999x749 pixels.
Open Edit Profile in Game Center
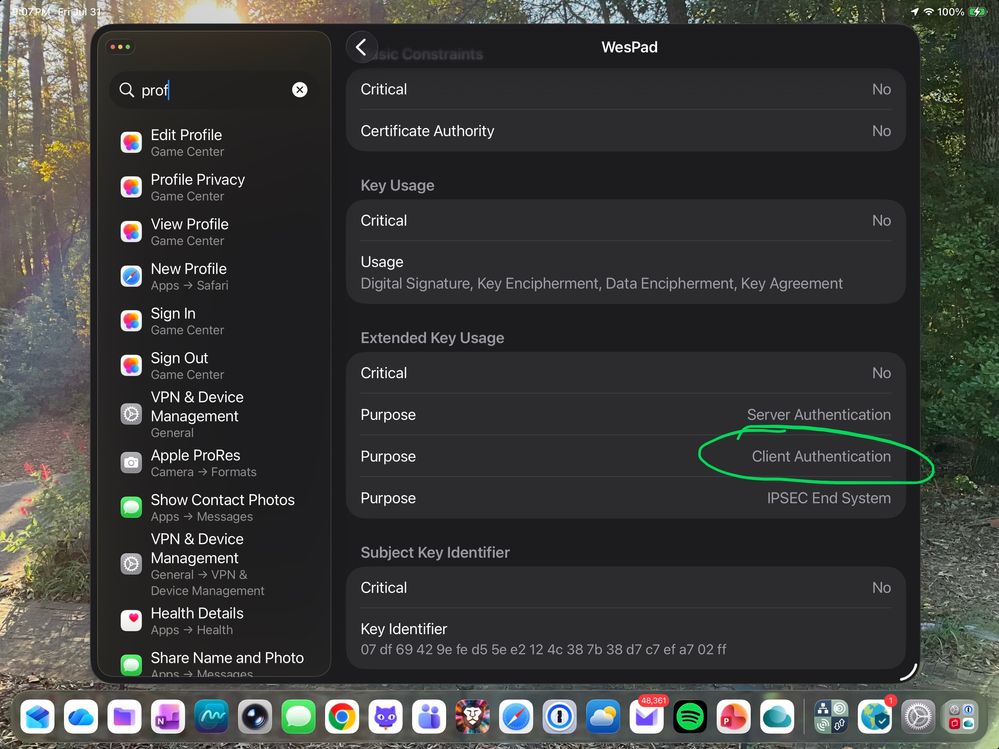(x=214, y=142)
